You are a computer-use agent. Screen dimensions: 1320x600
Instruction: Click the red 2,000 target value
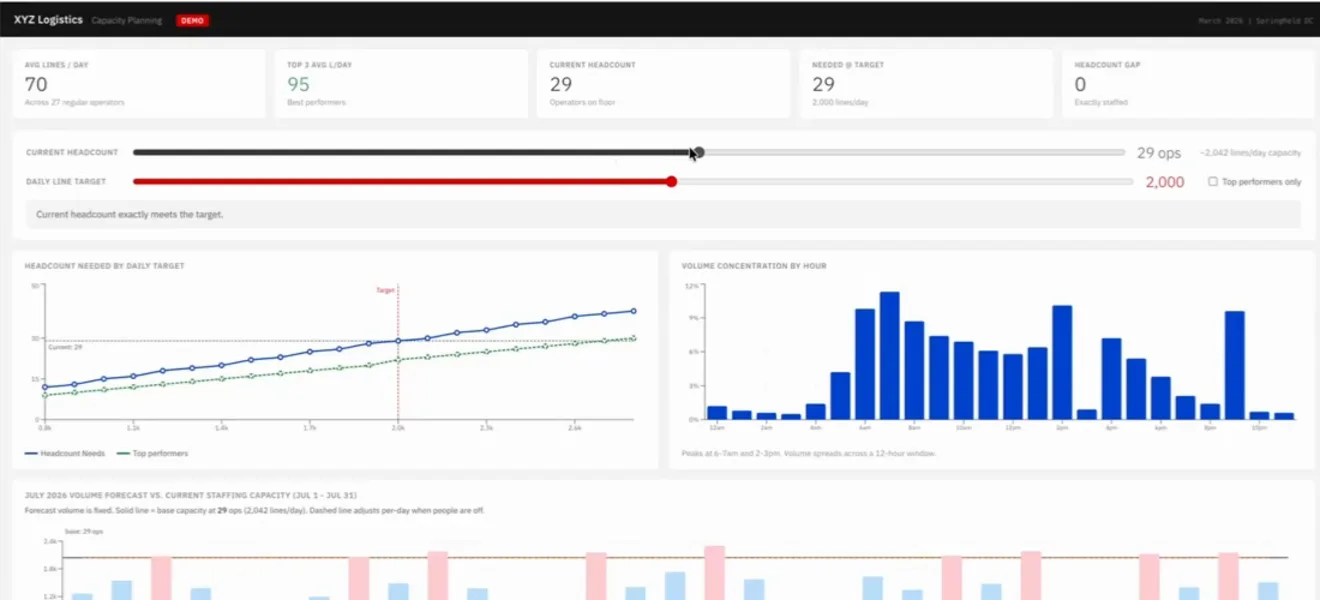pyautogui.click(x=1165, y=182)
